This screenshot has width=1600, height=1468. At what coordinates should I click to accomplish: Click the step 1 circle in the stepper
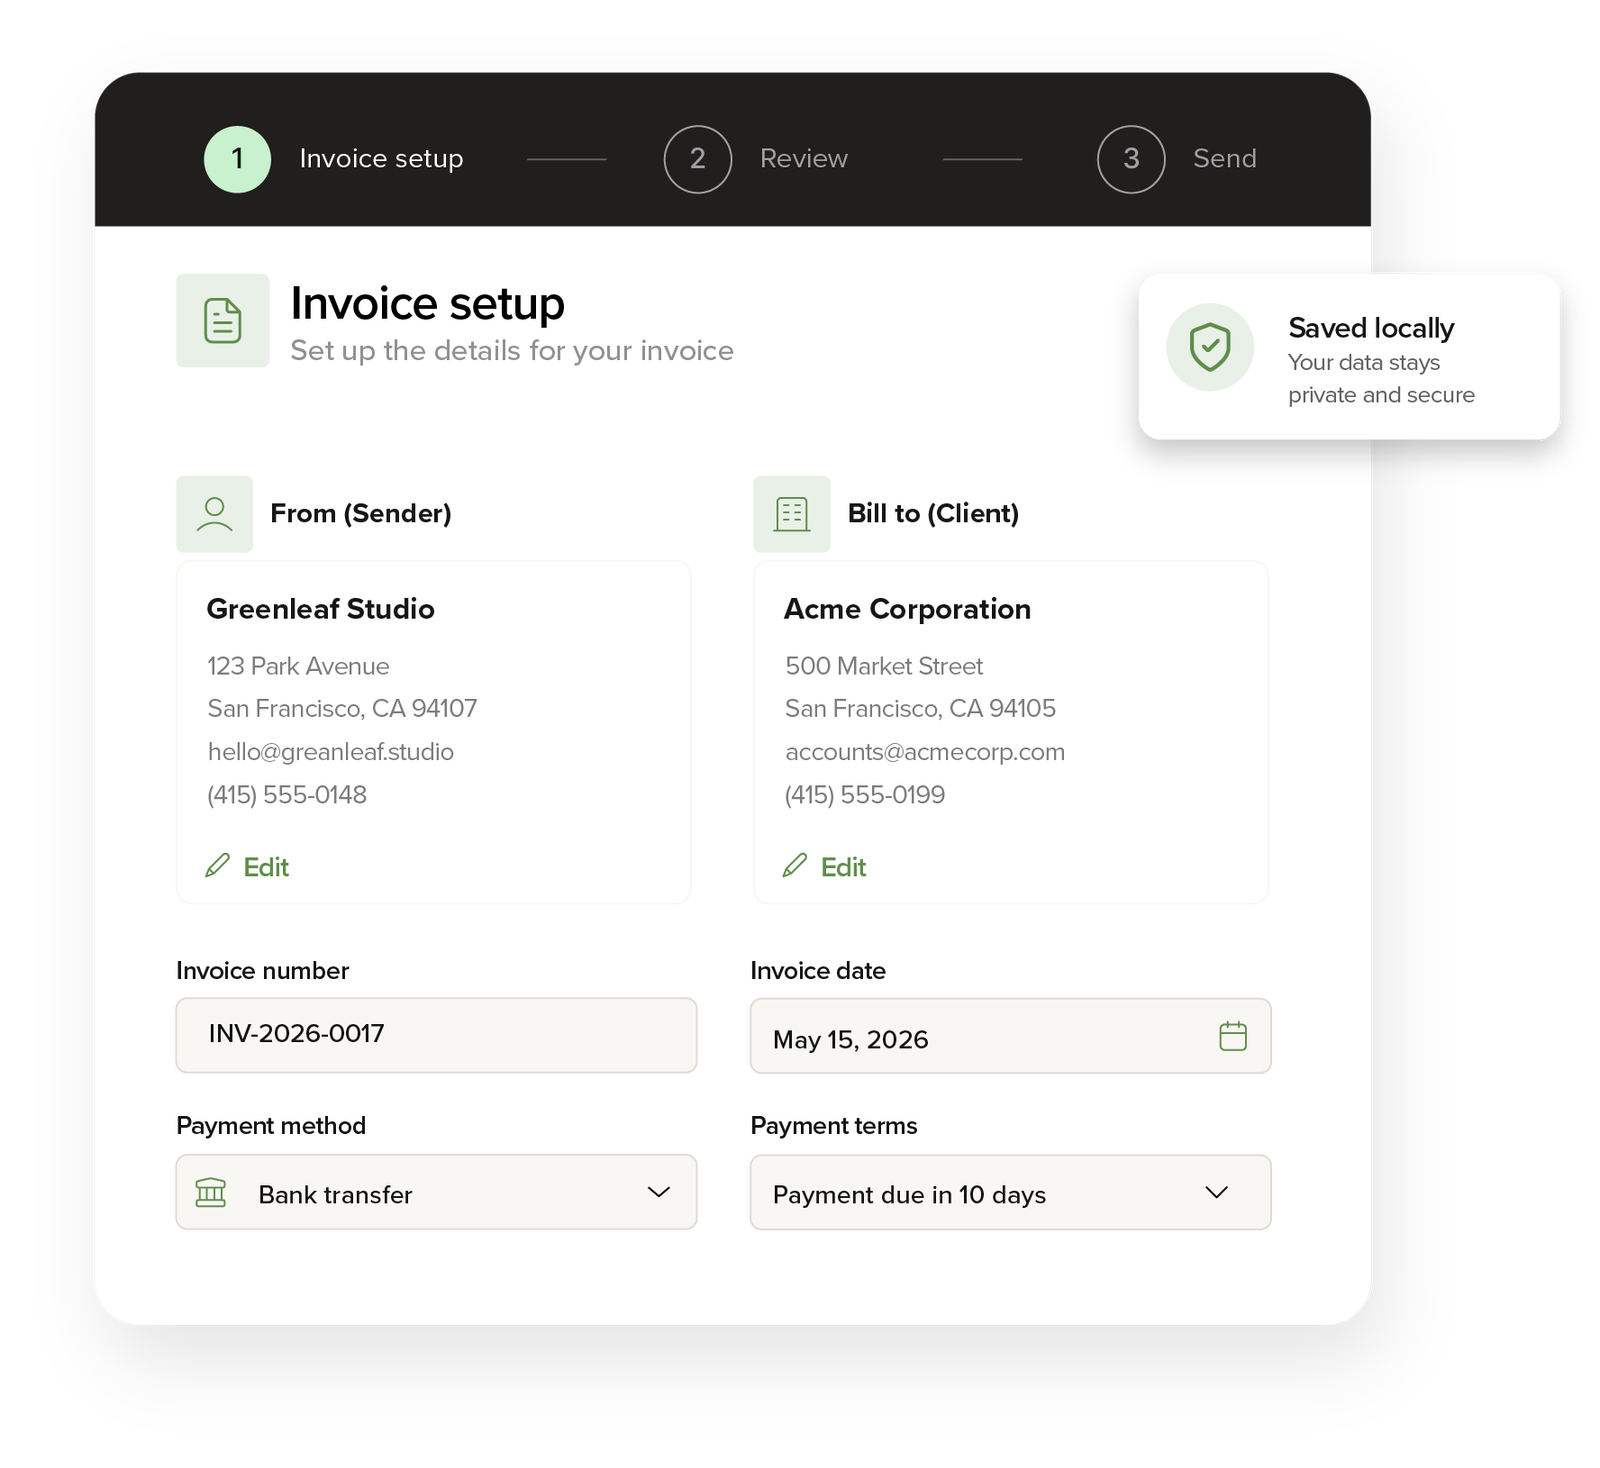pyautogui.click(x=237, y=159)
